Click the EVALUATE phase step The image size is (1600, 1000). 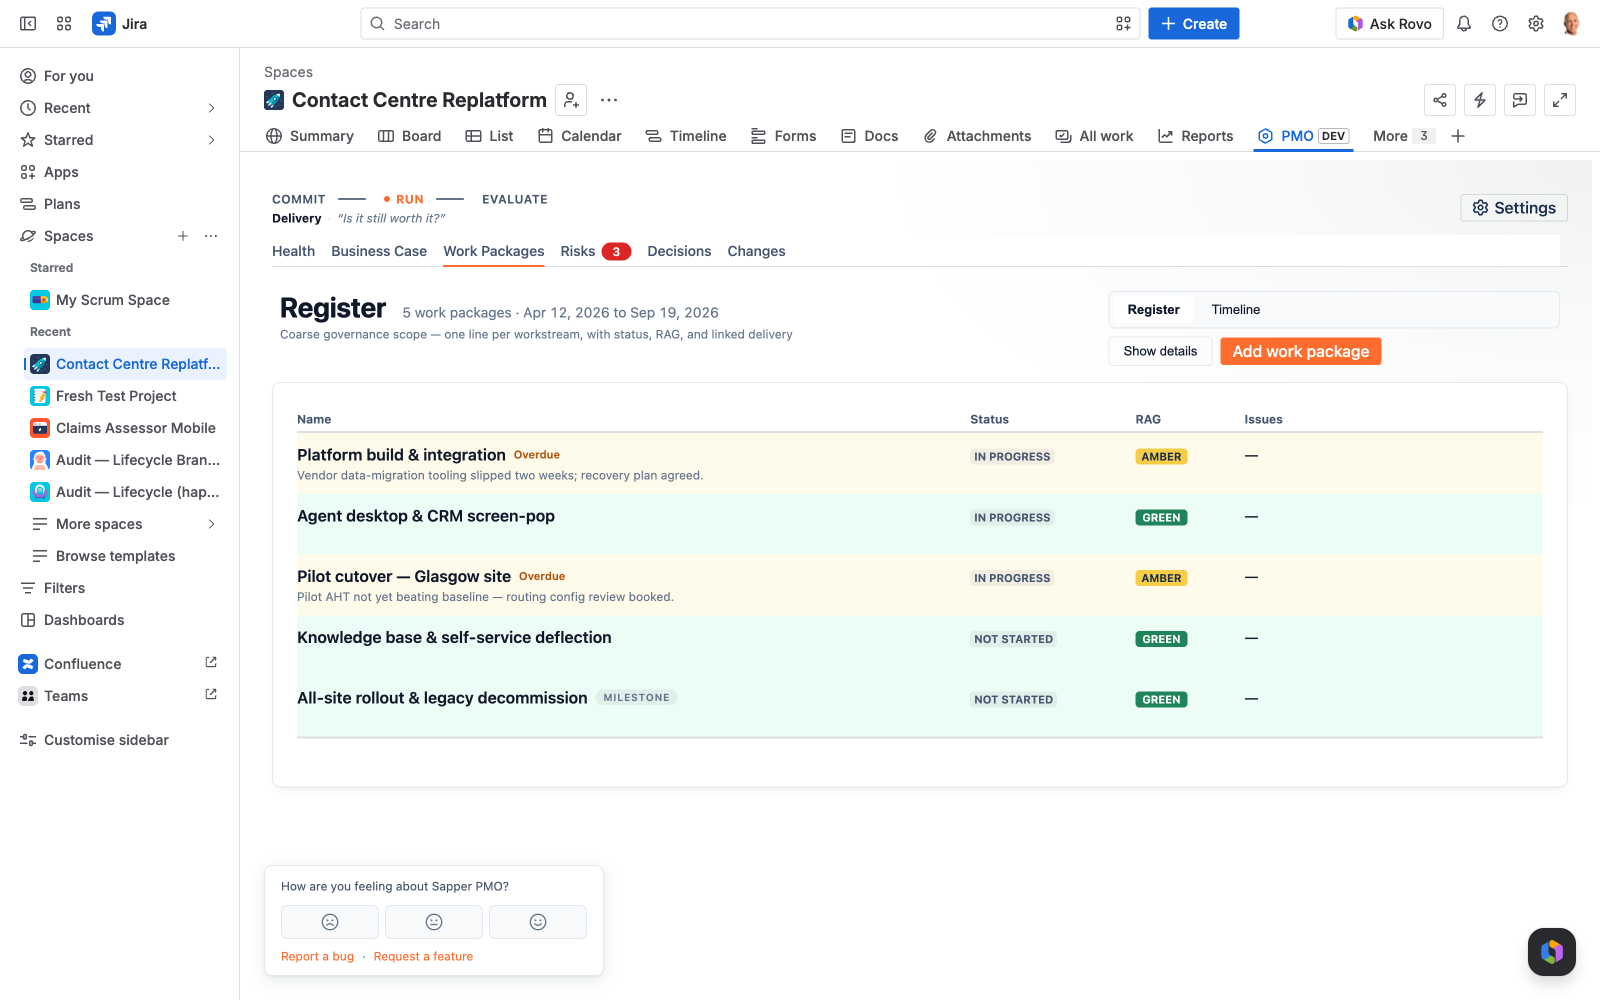coord(515,199)
